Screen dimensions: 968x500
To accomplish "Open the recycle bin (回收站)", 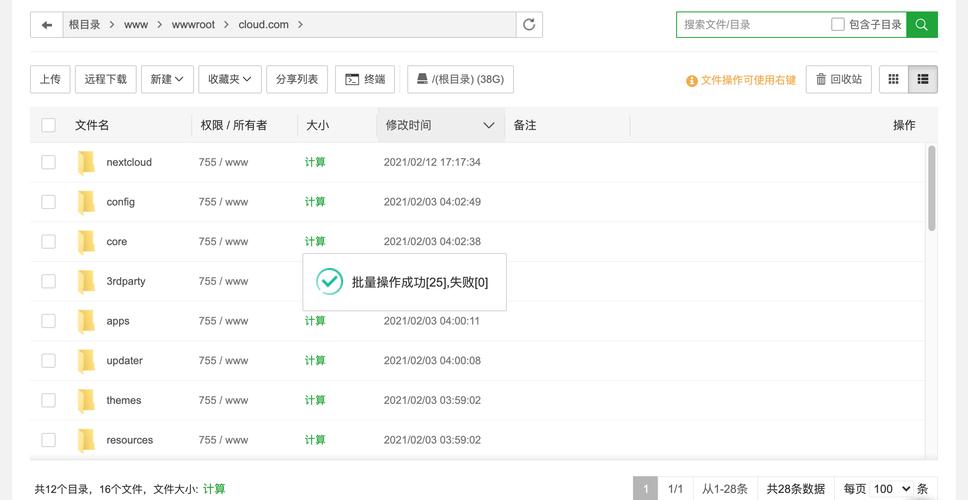I will [839, 79].
